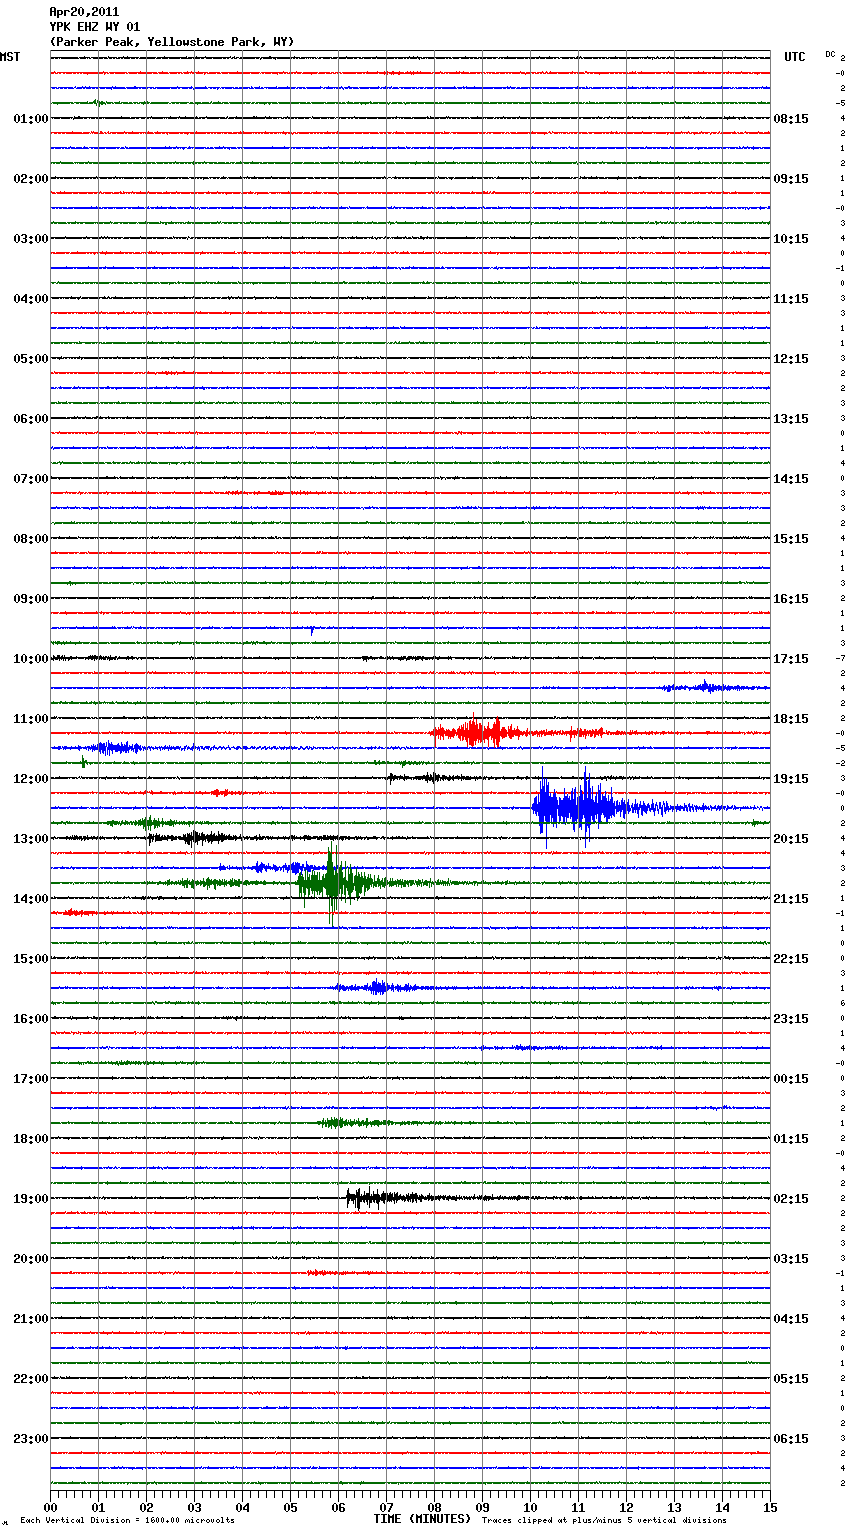Viewport: 850px width, 1534px height.
Task: Select the 20:00 MST row label
Action: pyautogui.click(x=31, y=1259)
